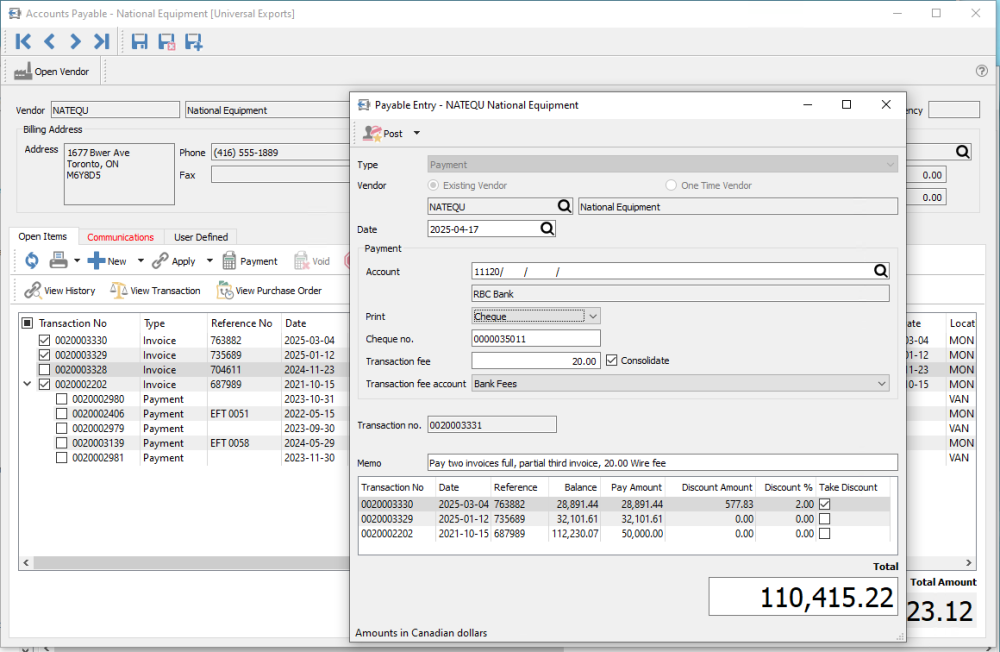
Task: Open the print options dropdown arrow
Action: pos(77,260)
